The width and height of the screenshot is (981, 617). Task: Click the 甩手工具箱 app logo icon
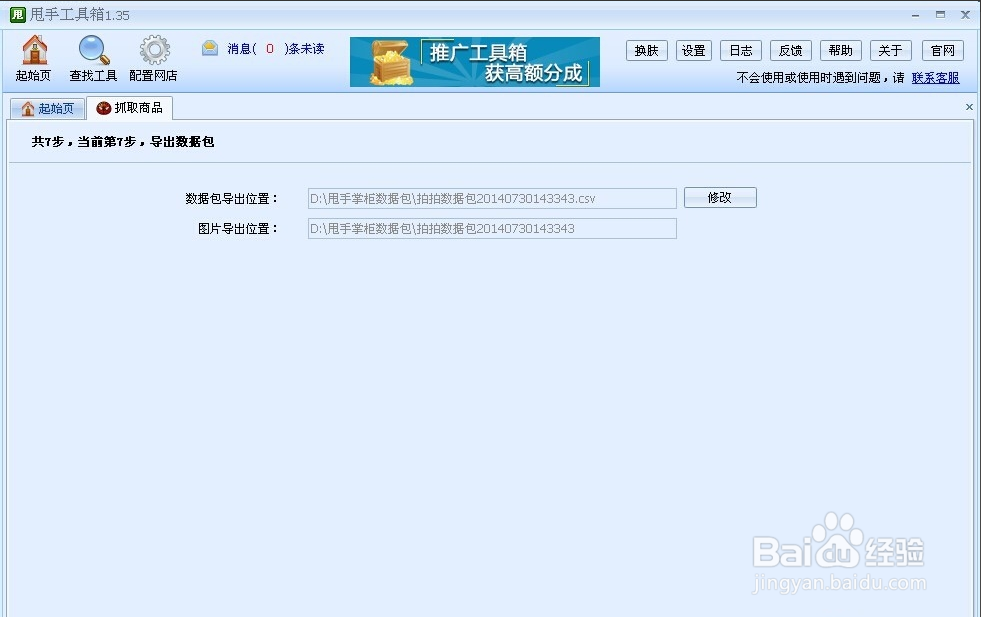click(x=18, y=14)
